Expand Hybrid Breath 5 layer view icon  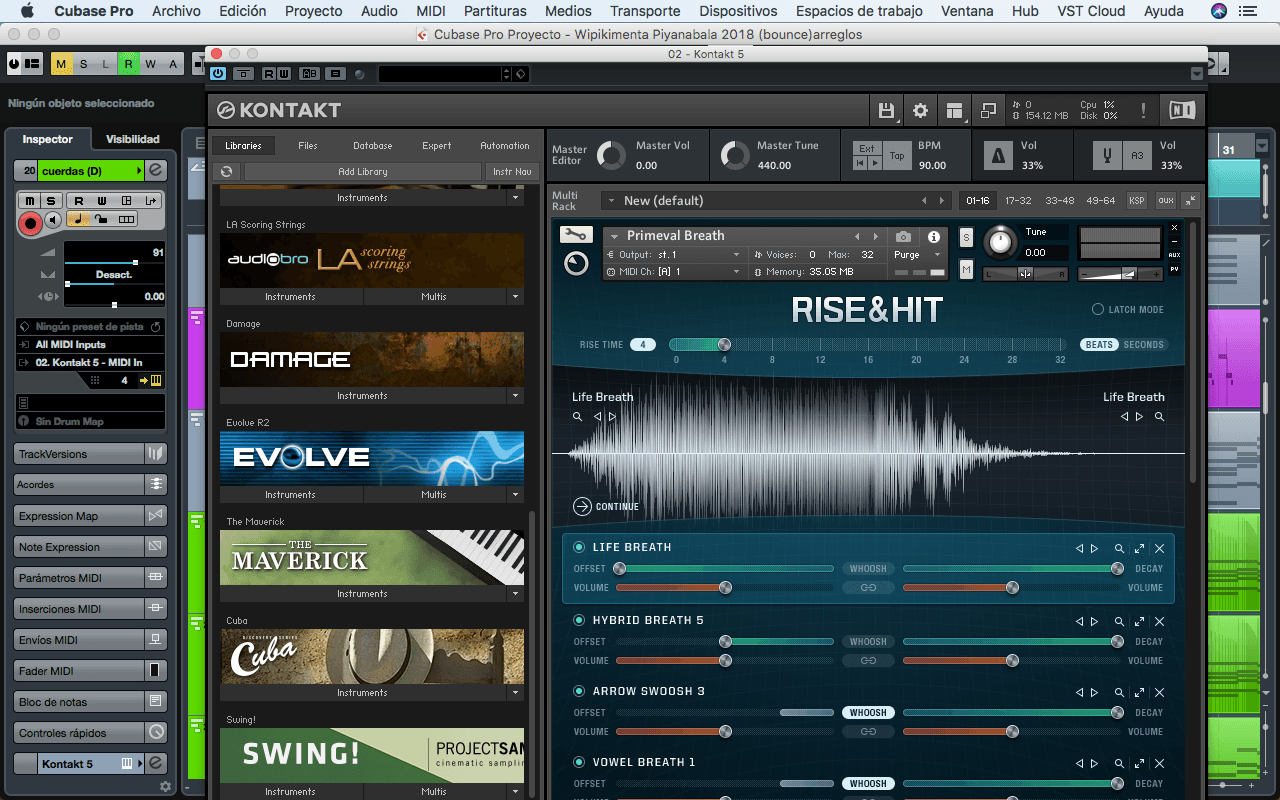click(1139, 621)
